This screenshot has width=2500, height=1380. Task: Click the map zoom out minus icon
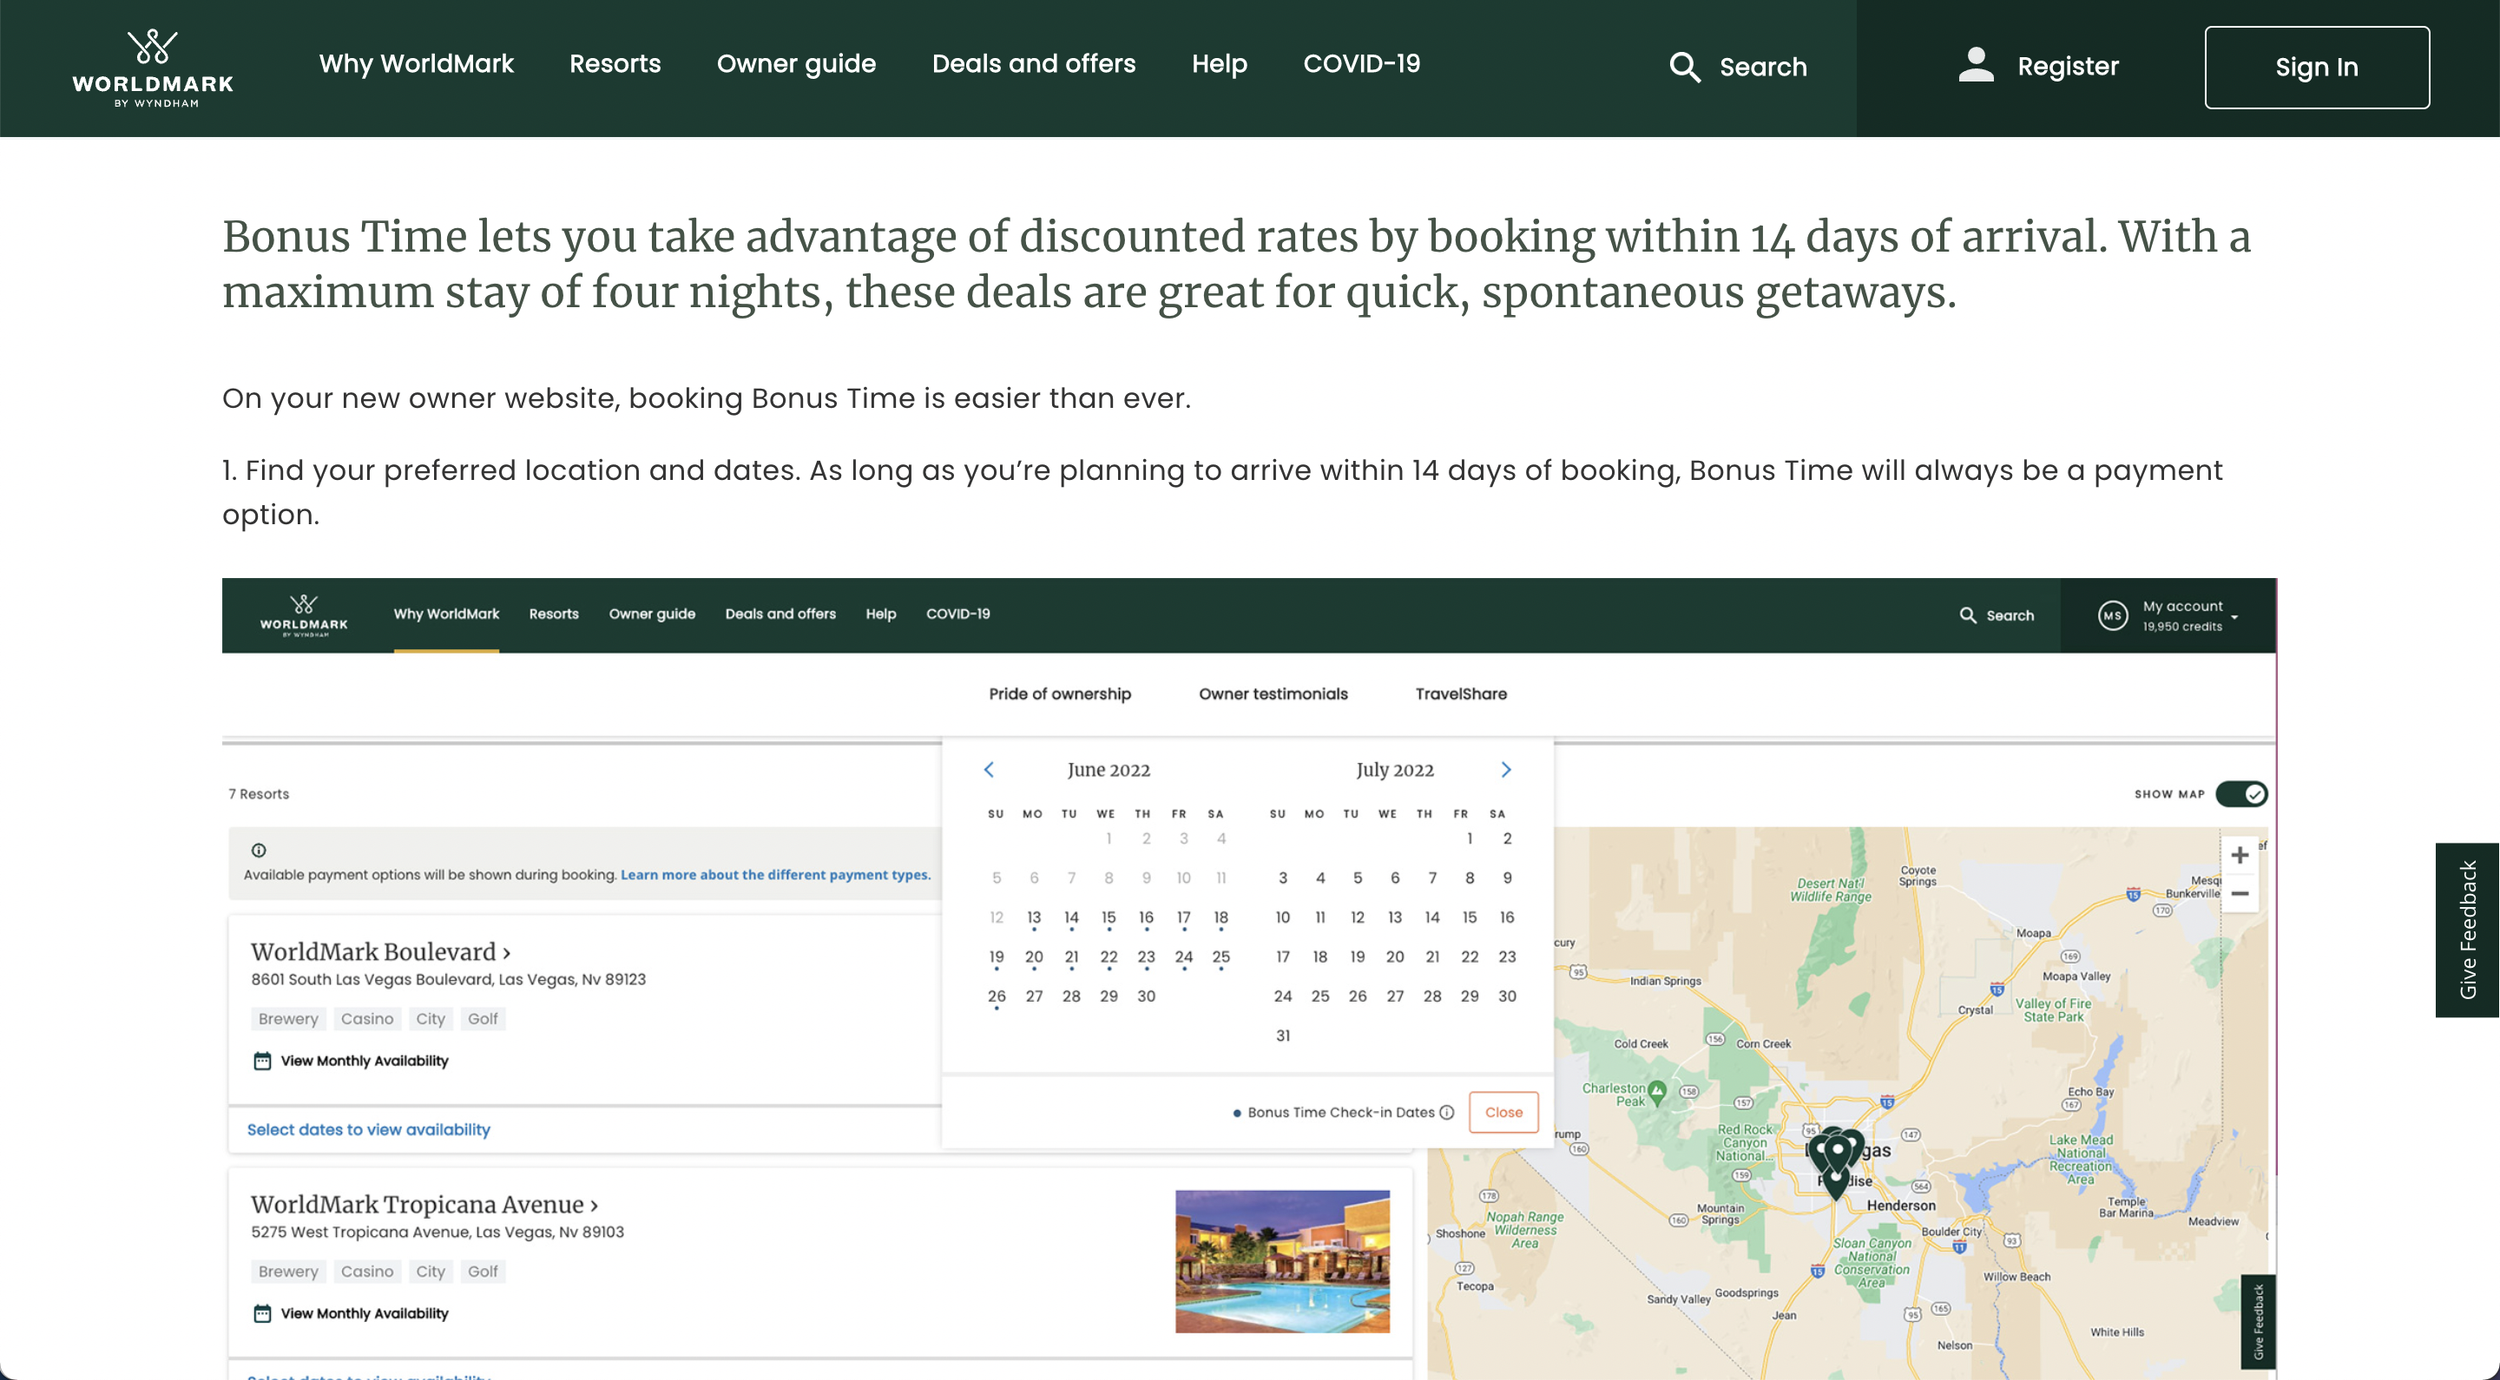[x=2240, y=894]
